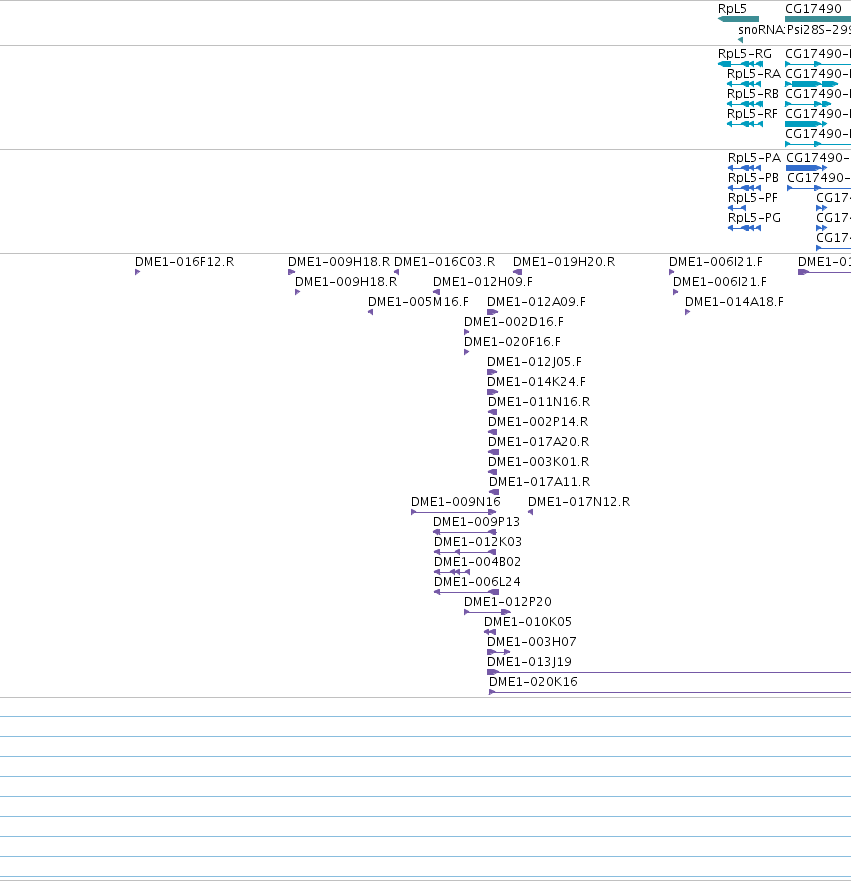Click the DME1-004B02 clone label
Image resolution: width=851 pixels, height=881 pixels.
[x=477, y=562]
